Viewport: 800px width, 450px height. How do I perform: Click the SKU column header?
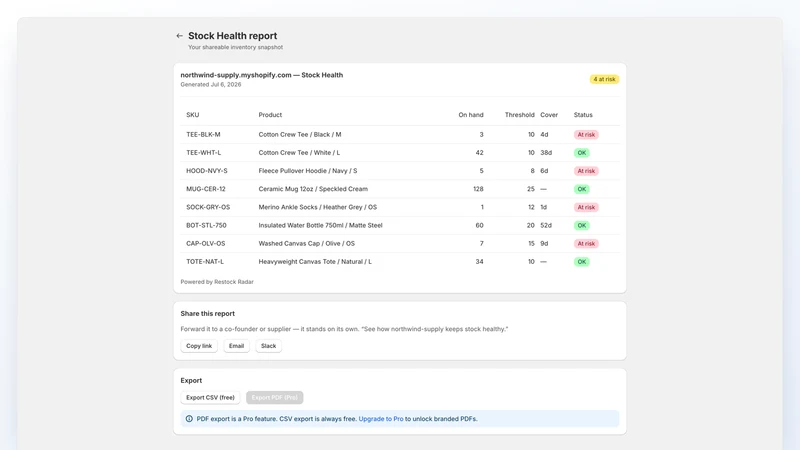point(193,115)
